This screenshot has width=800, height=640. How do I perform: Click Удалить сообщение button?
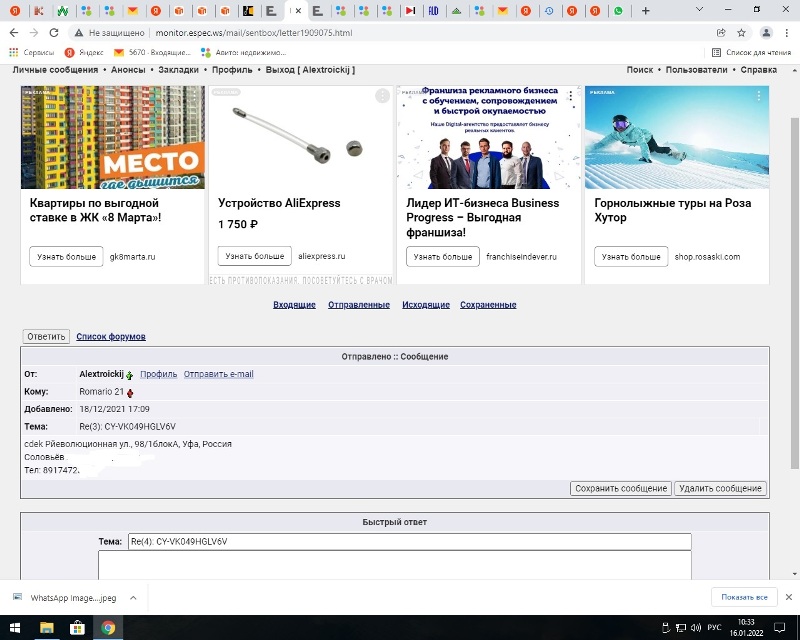pyautogui.click(x=720, y=488)
